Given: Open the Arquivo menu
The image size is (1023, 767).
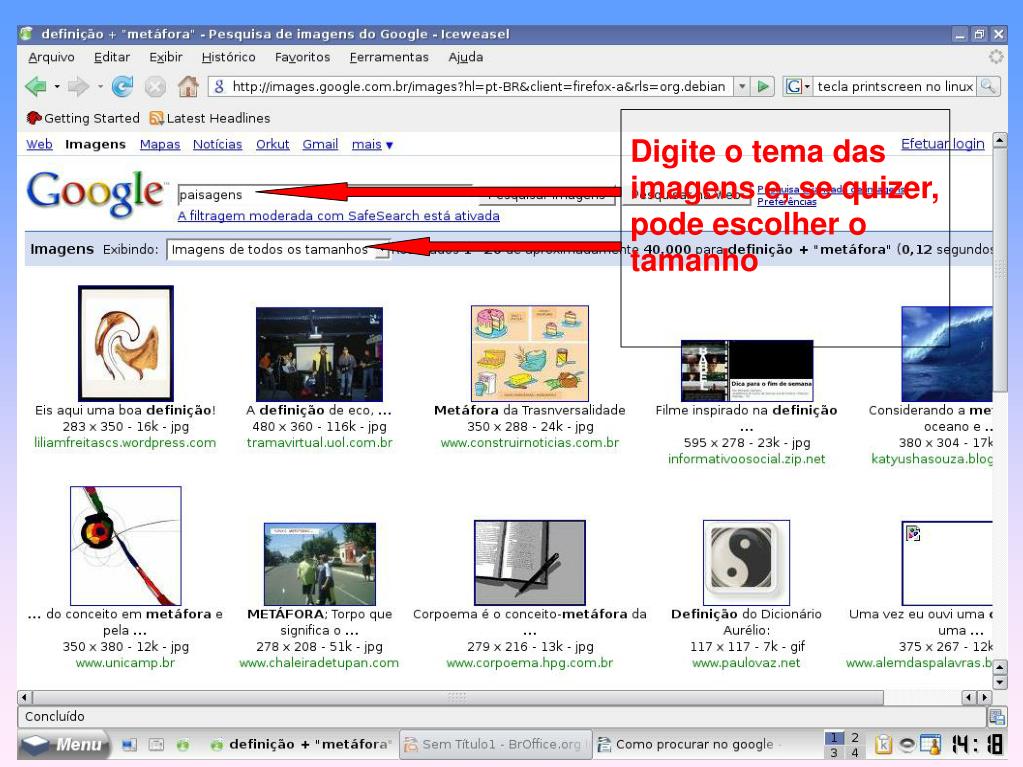Looking at the screenshot, I should tap(52, 57).
